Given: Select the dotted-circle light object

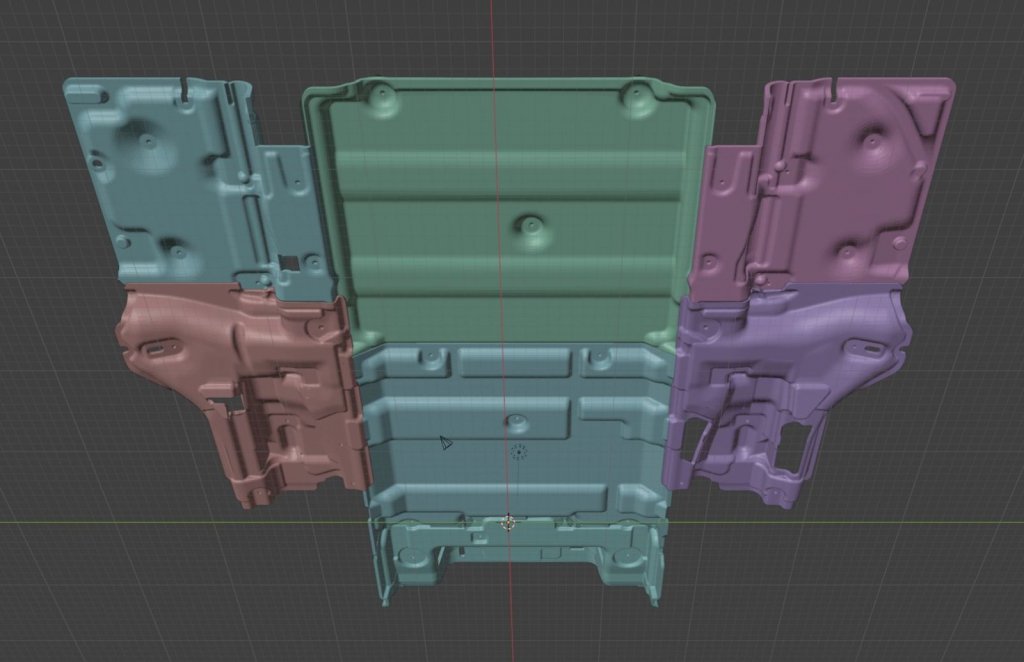Looking at the screenshot, I should pos(519,452).
